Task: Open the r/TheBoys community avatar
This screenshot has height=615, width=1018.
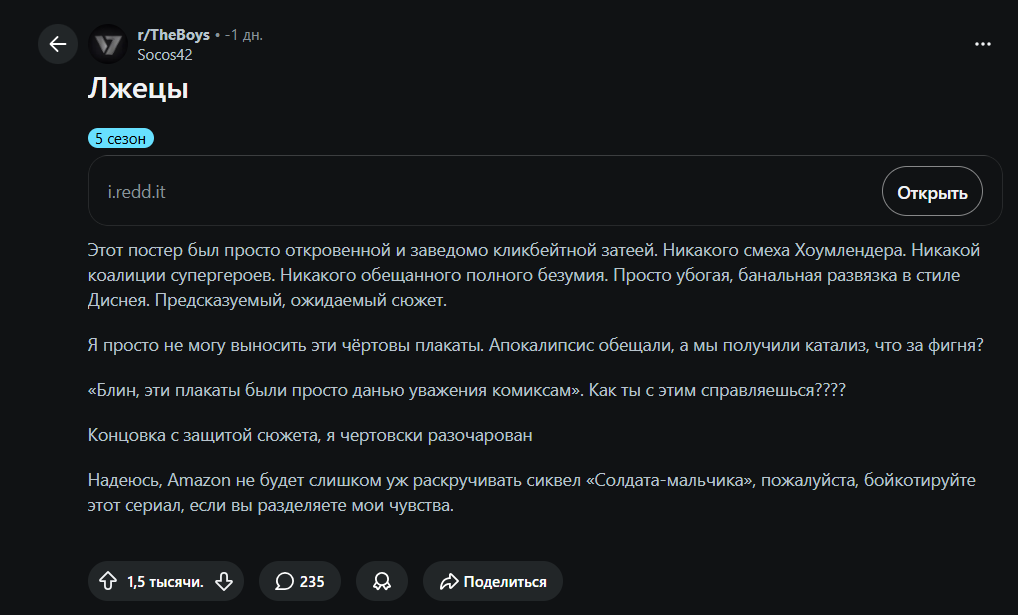Action: point(108,44)
